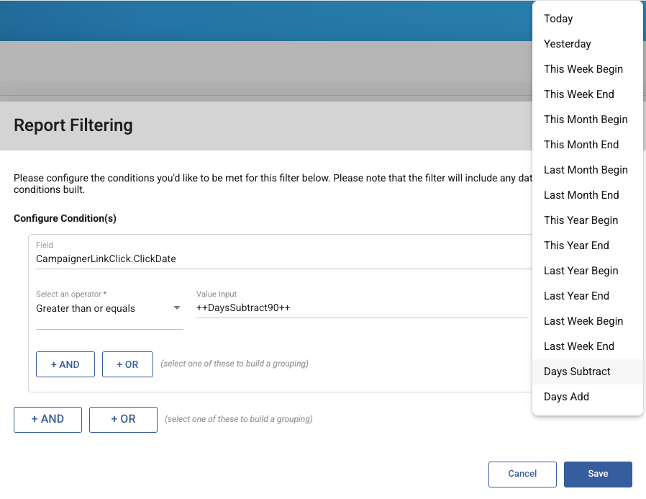Pick Last Week Begin option
Screen dimensions: 646x499
[x=587, y=321]
